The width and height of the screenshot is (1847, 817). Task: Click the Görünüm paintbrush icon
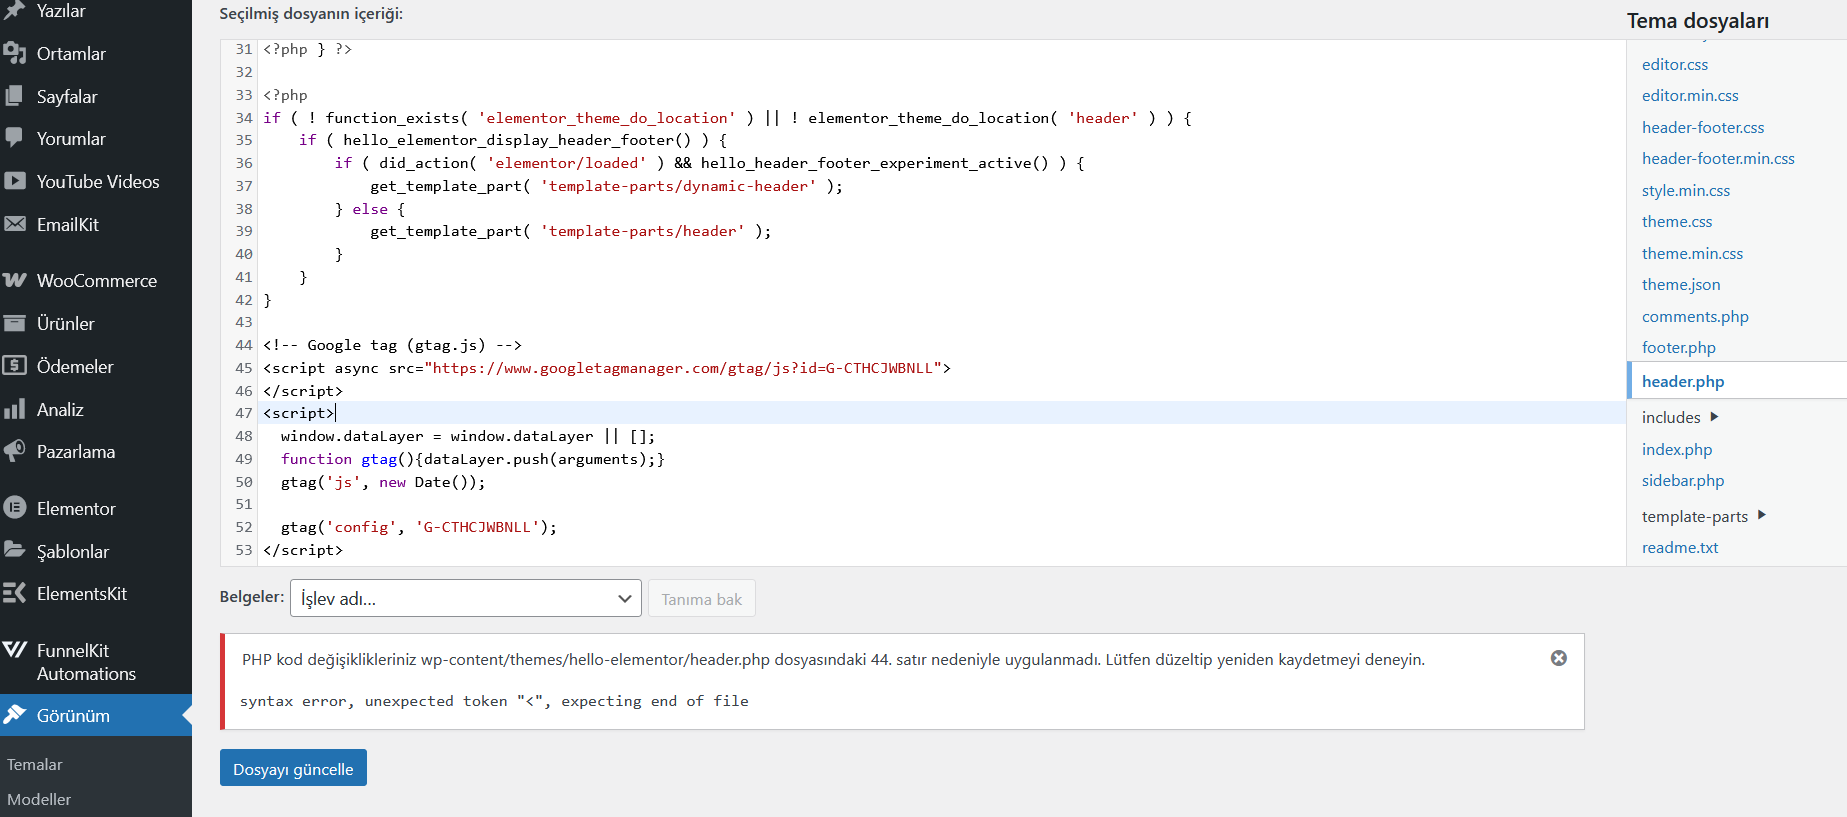click(x=14, y=715)
